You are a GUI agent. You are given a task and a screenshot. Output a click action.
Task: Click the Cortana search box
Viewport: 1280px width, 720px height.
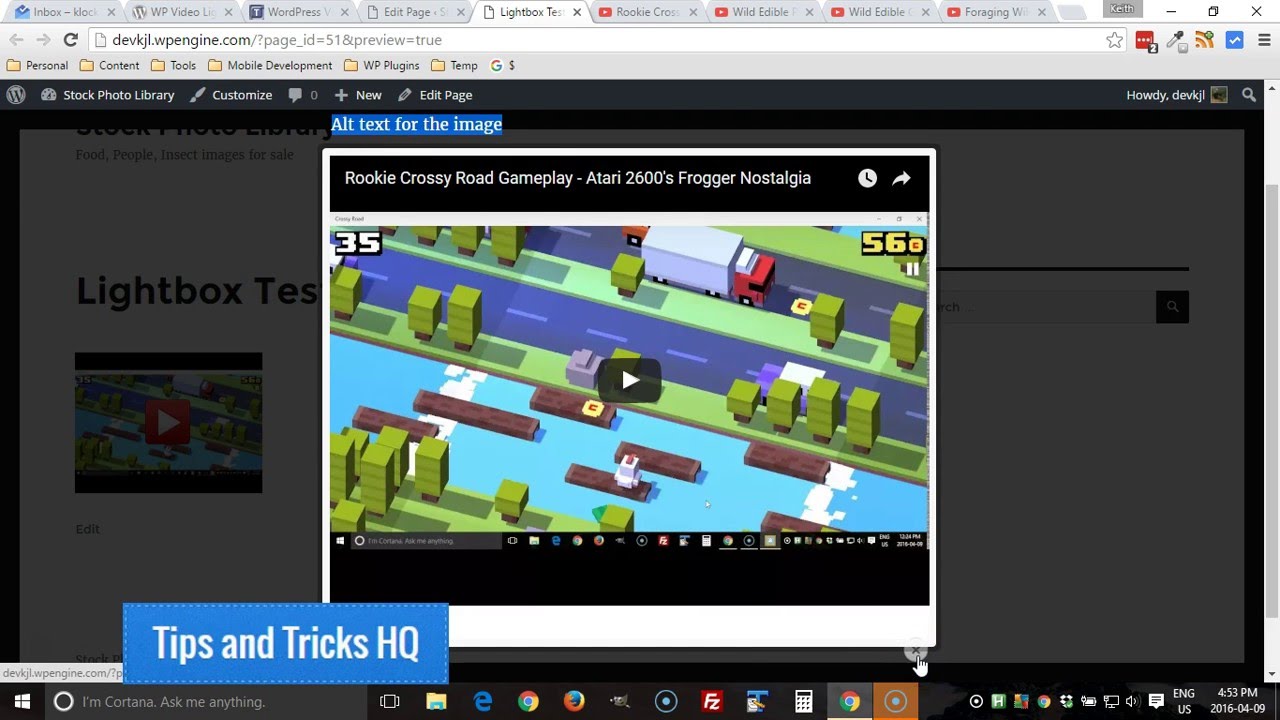point(206,701)
